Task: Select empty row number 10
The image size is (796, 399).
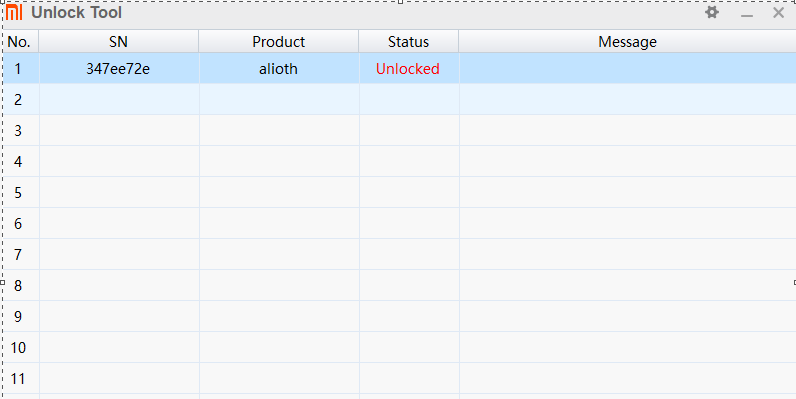Action: pyautogui.click(x=400, y=347)
